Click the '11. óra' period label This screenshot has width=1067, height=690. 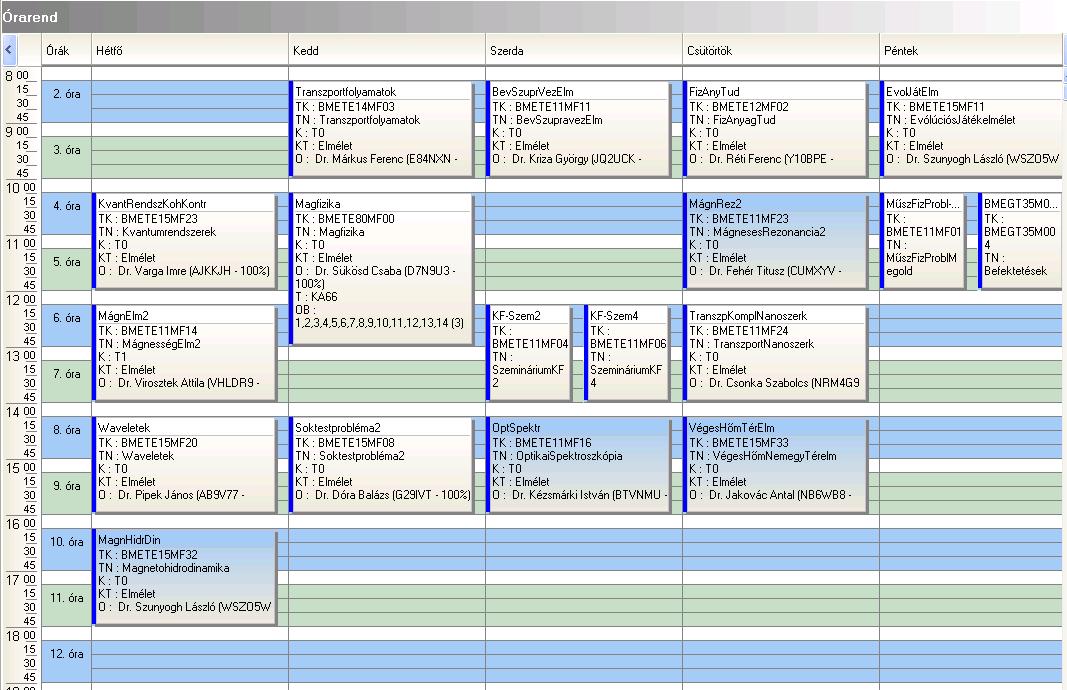[x=67, y=598]
